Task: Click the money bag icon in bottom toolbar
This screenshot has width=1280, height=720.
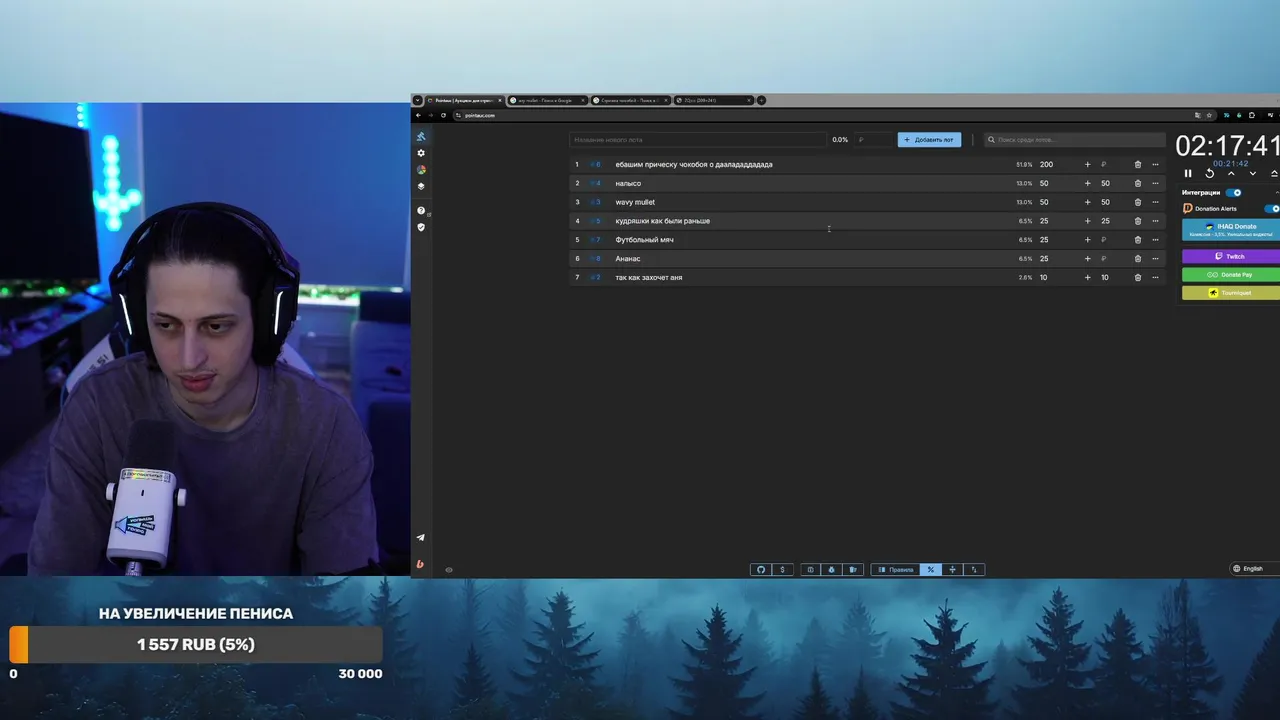Action: click(831, 570)
